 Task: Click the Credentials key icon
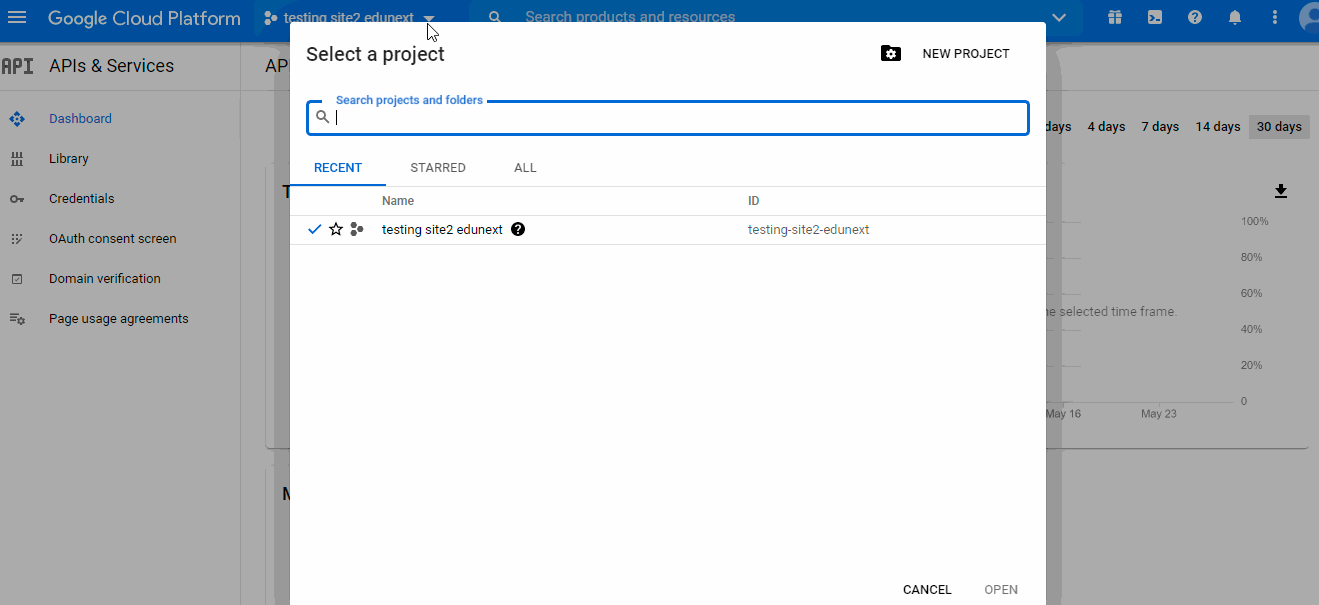17,199
